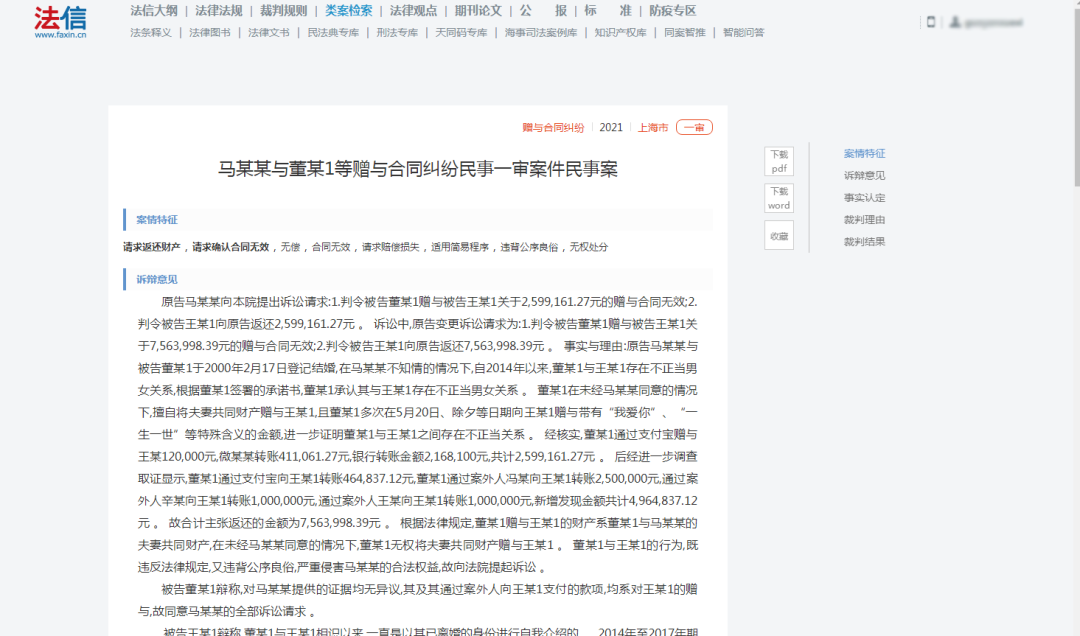Click the 诉辩意见 section heading in article

157,280
